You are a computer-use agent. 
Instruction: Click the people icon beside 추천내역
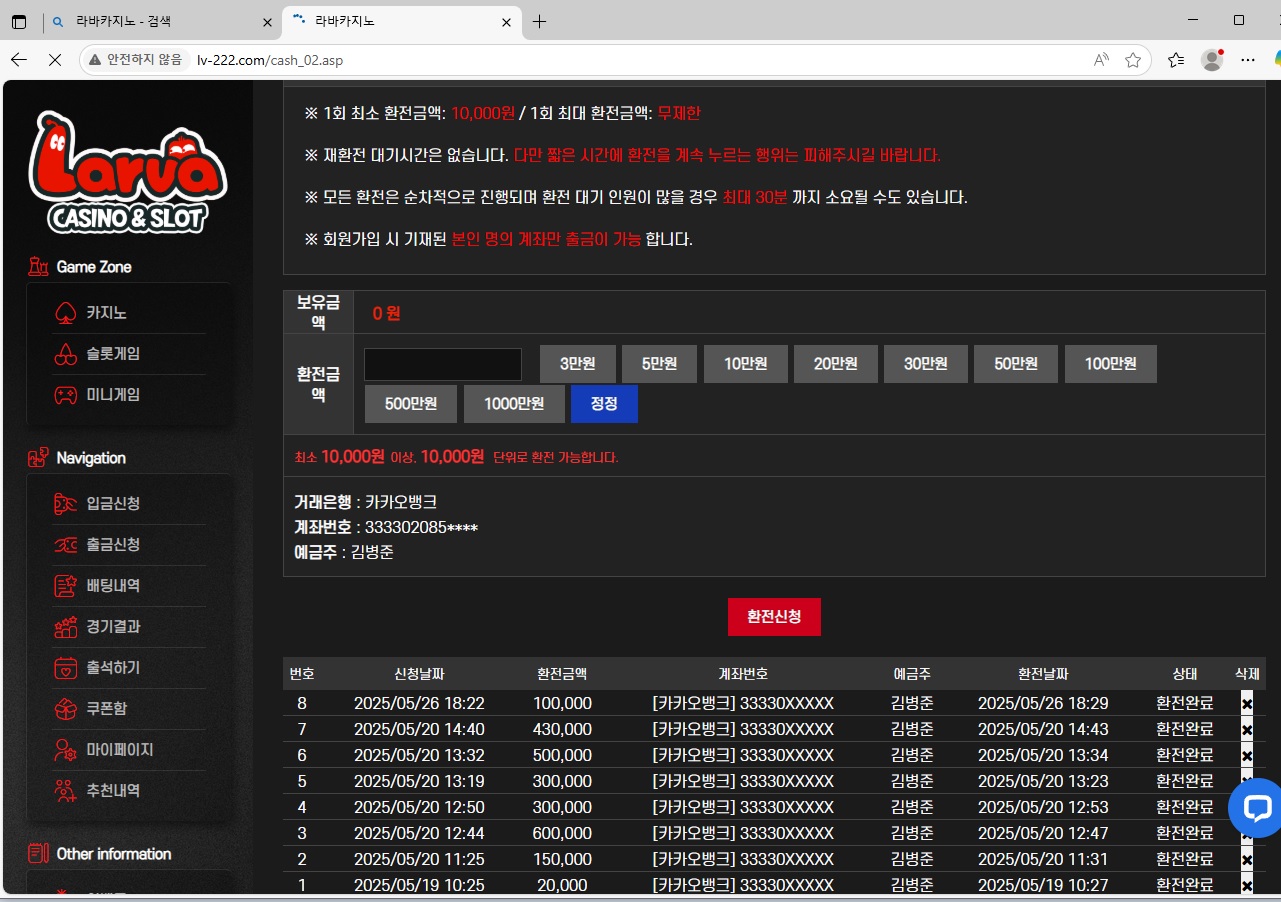tap(65, 791)
